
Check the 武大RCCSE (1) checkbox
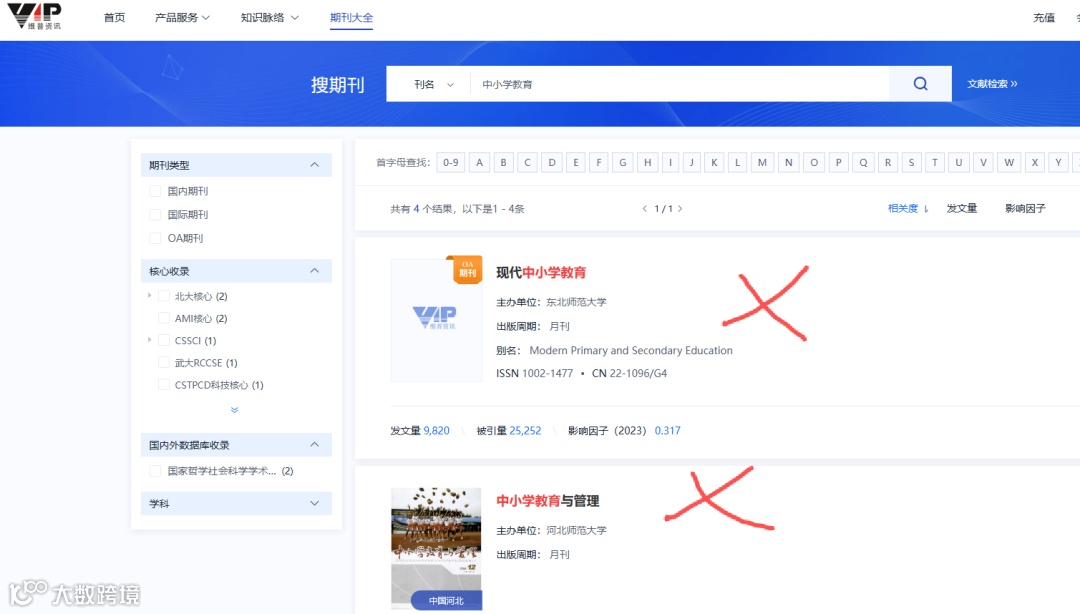tap(164, 362)
